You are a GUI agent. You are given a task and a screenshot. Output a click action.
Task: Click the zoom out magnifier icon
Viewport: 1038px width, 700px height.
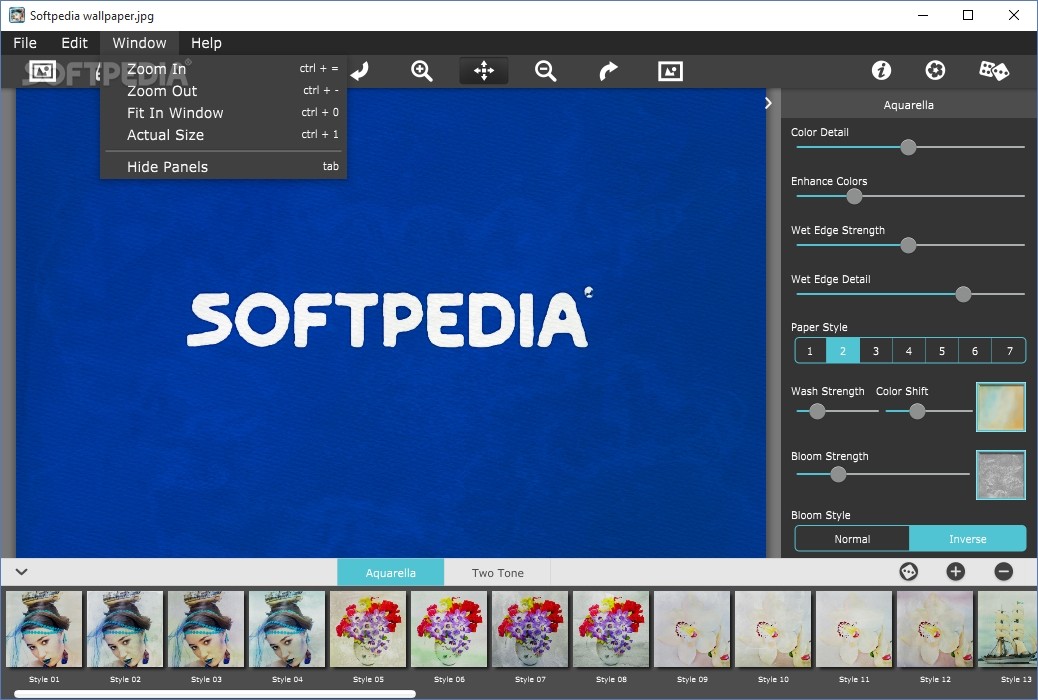(545, 71)
